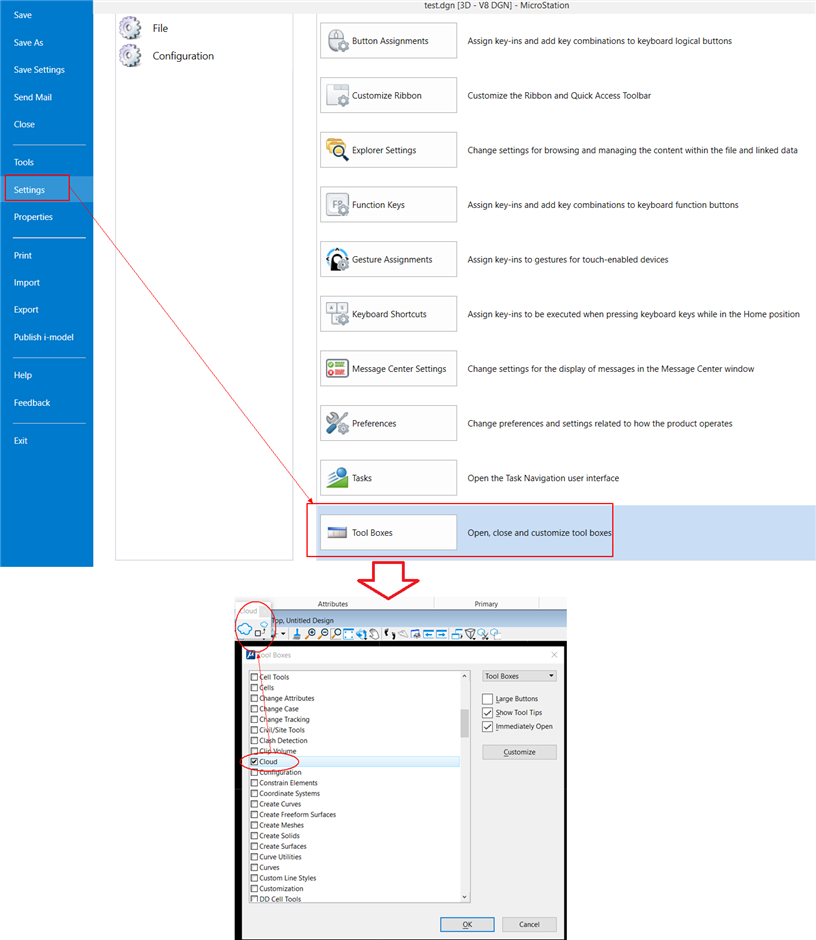Image resolution: width=816 pixels, height=940 pixels.
Task: Open the Settings backstage menu
Action: [x=46, y=189]
